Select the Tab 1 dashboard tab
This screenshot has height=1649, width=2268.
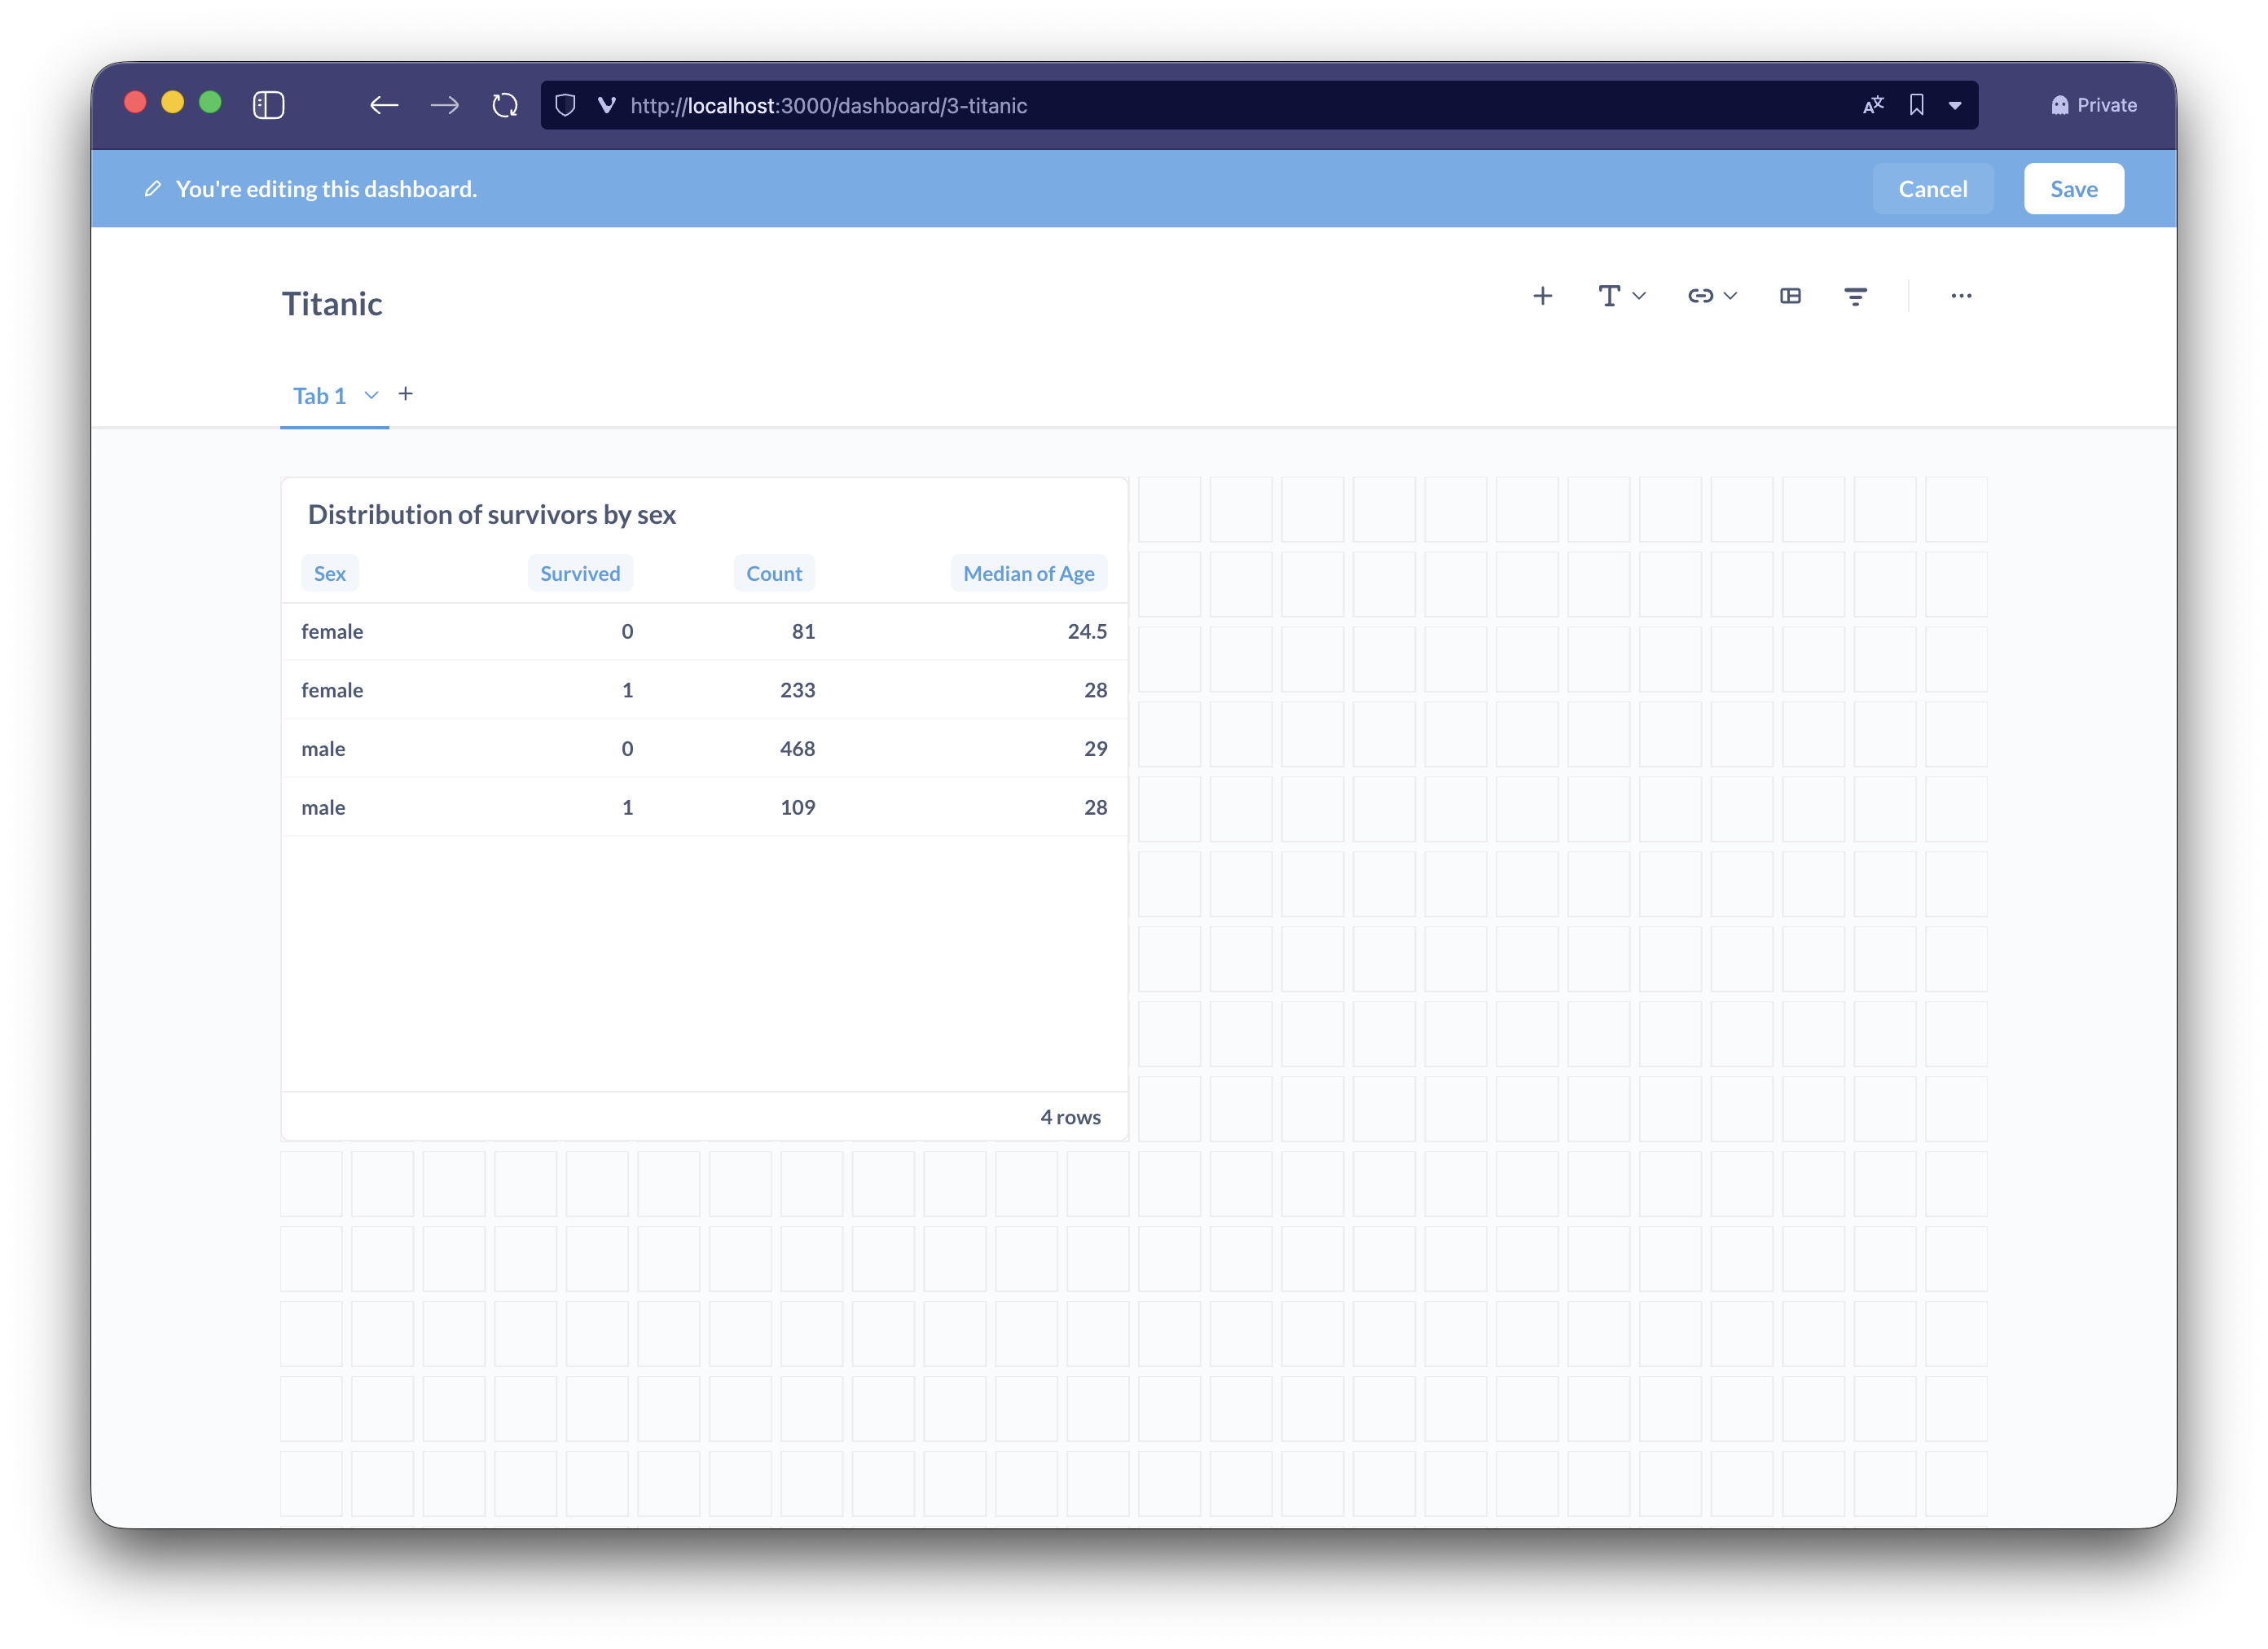pos(319,396)
